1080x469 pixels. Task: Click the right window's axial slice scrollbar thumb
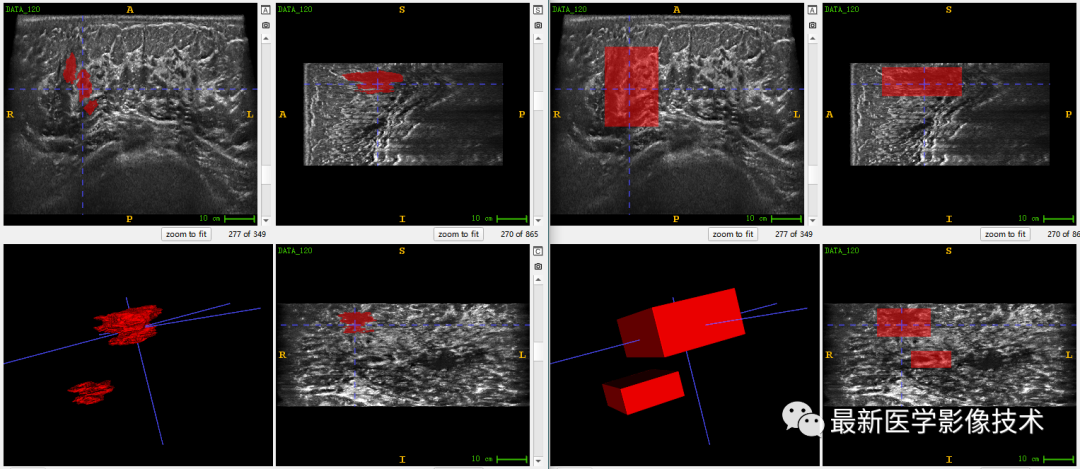(813, 175)
